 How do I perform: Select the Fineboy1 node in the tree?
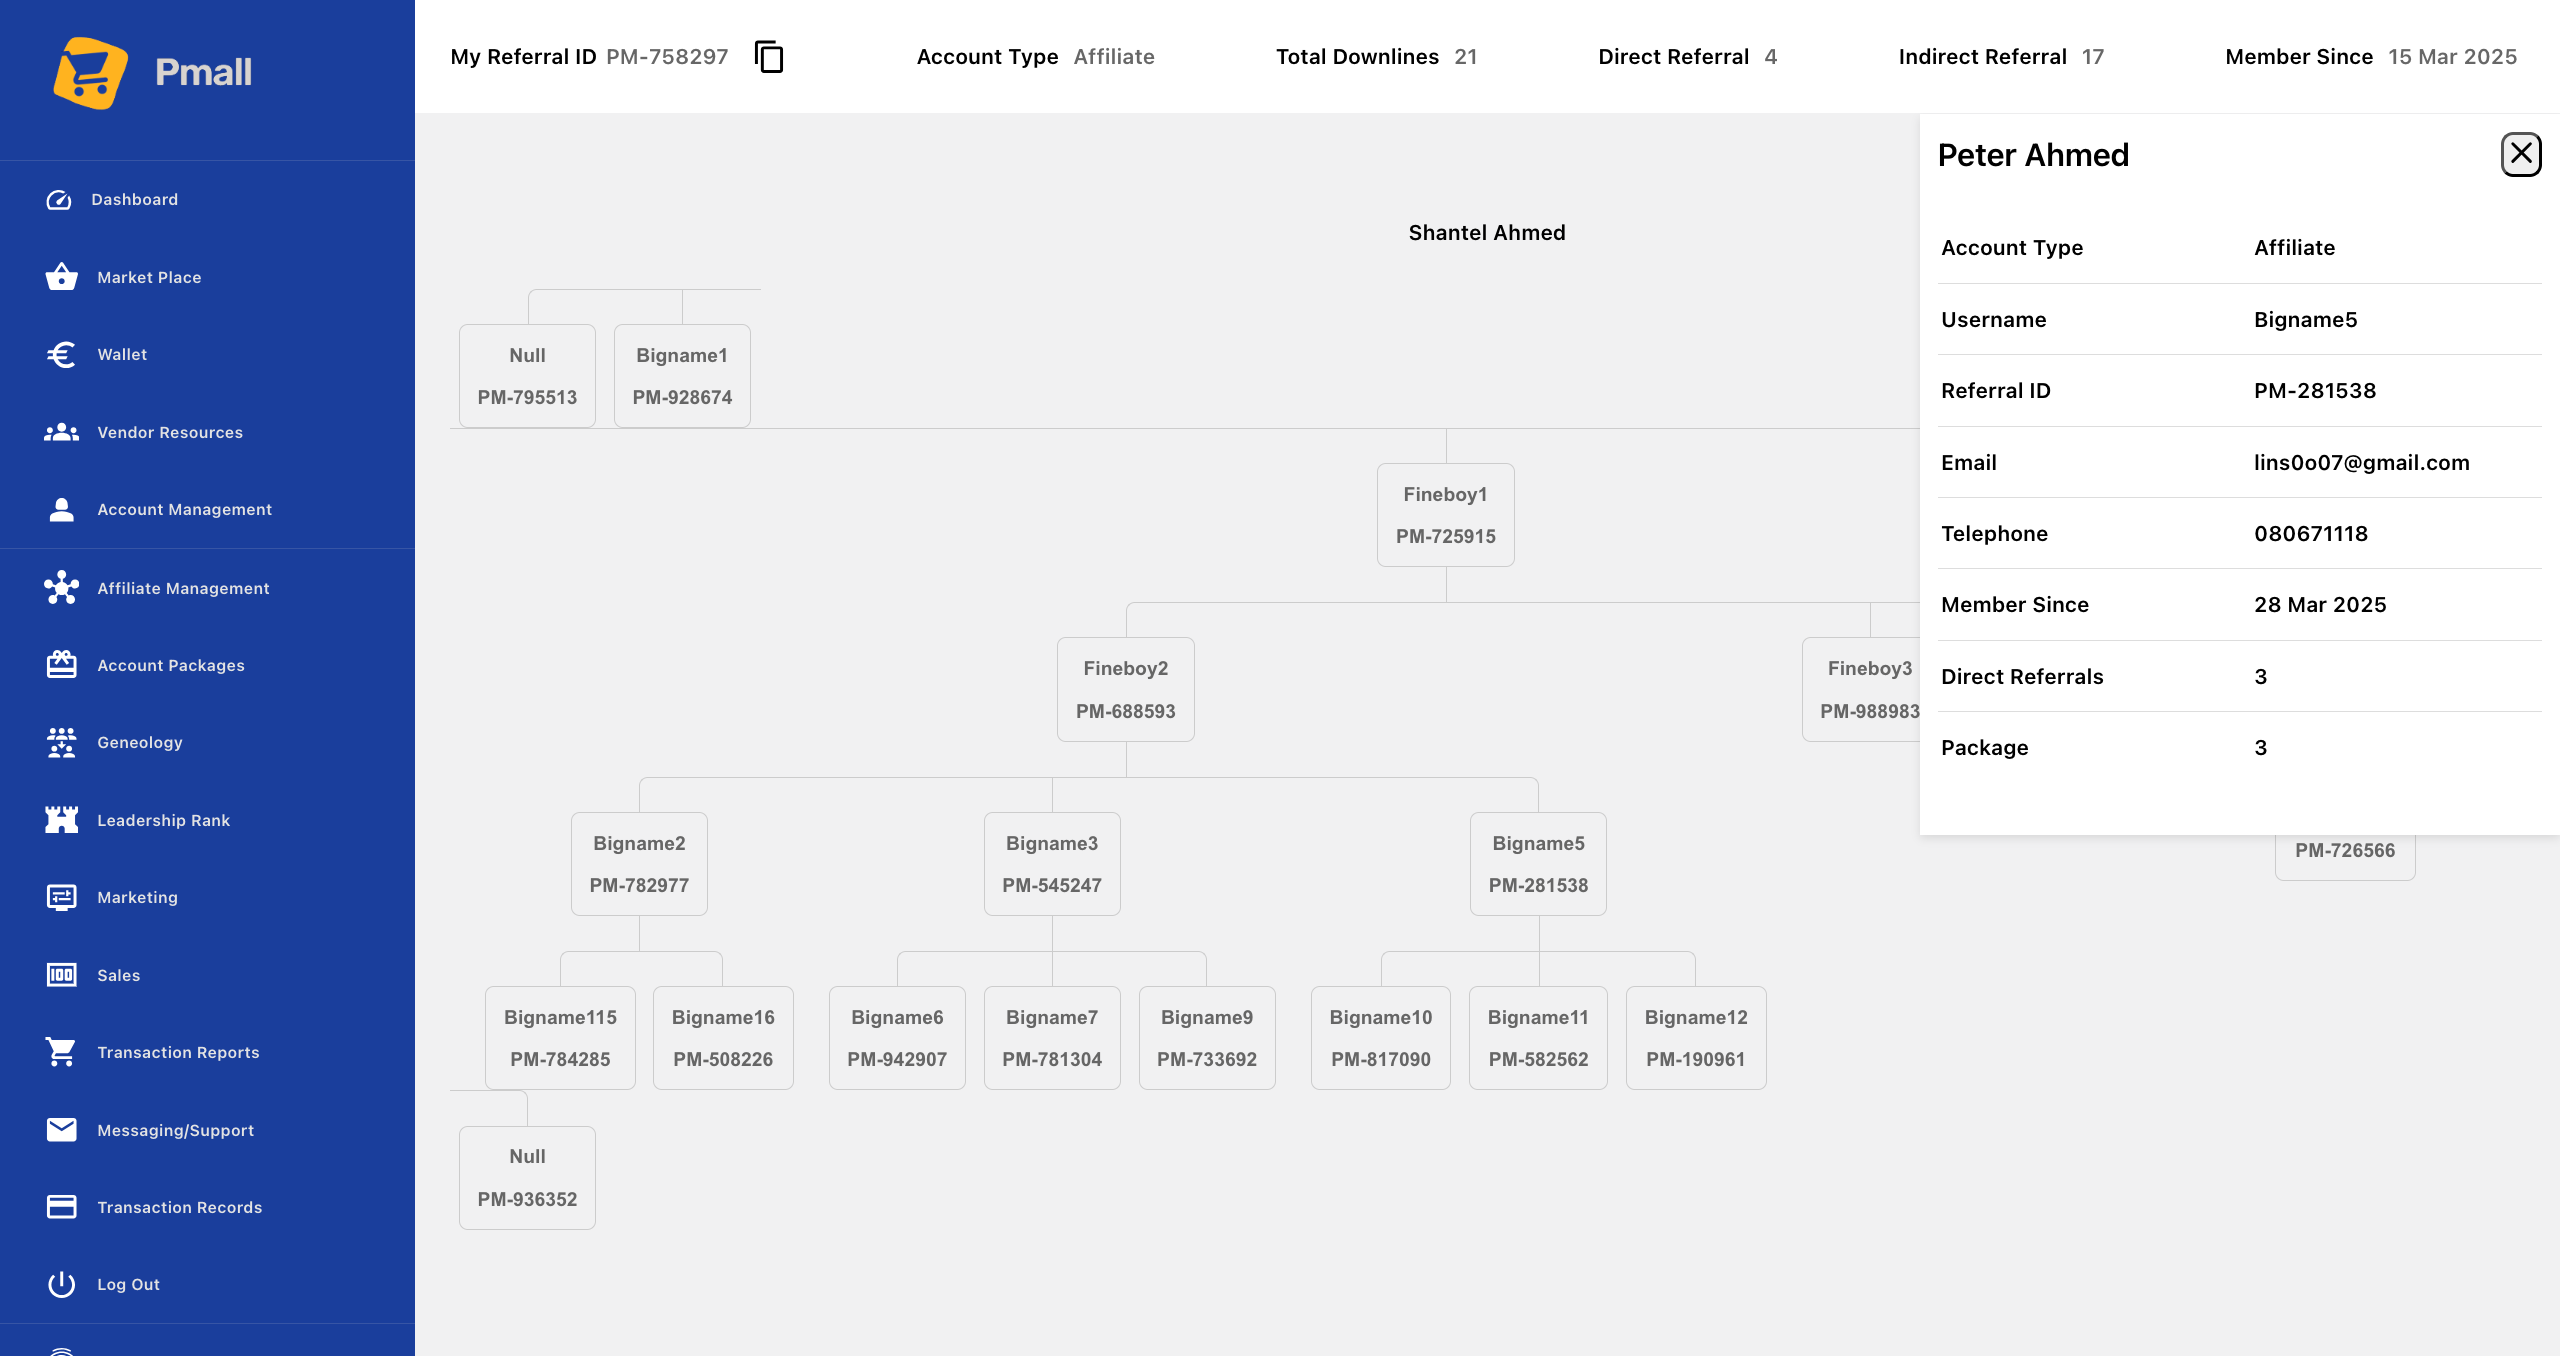click(1445, 515)
